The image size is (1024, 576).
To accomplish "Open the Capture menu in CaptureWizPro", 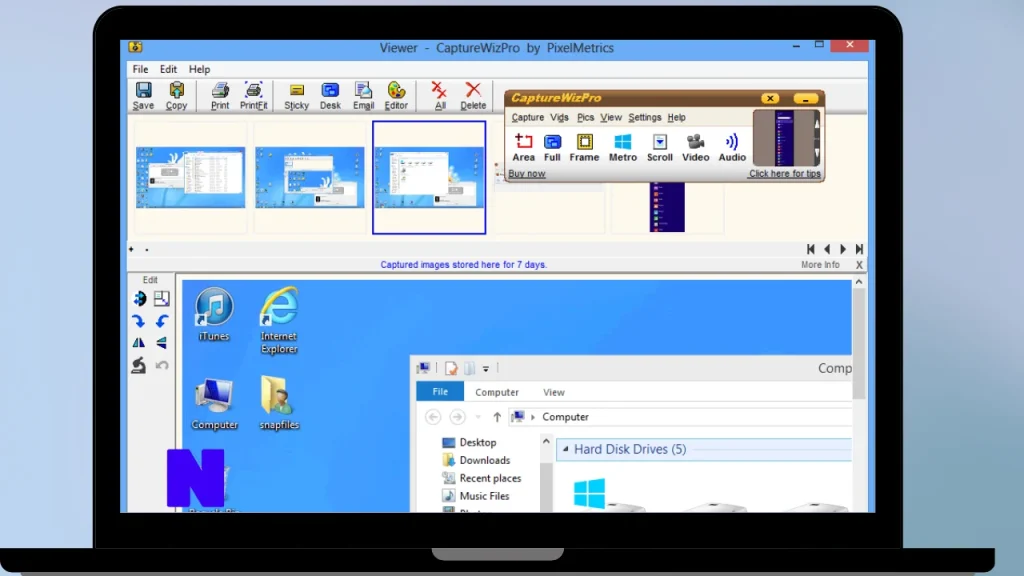I will [528, 118].
